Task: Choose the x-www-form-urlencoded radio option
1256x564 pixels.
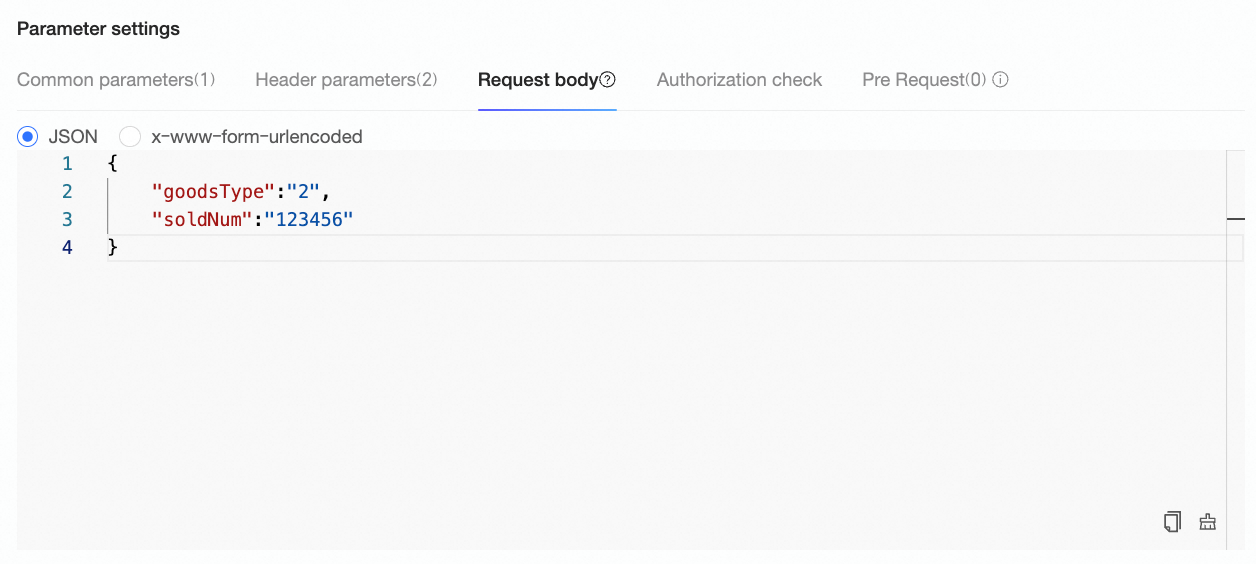Action: tap(130, 136)
